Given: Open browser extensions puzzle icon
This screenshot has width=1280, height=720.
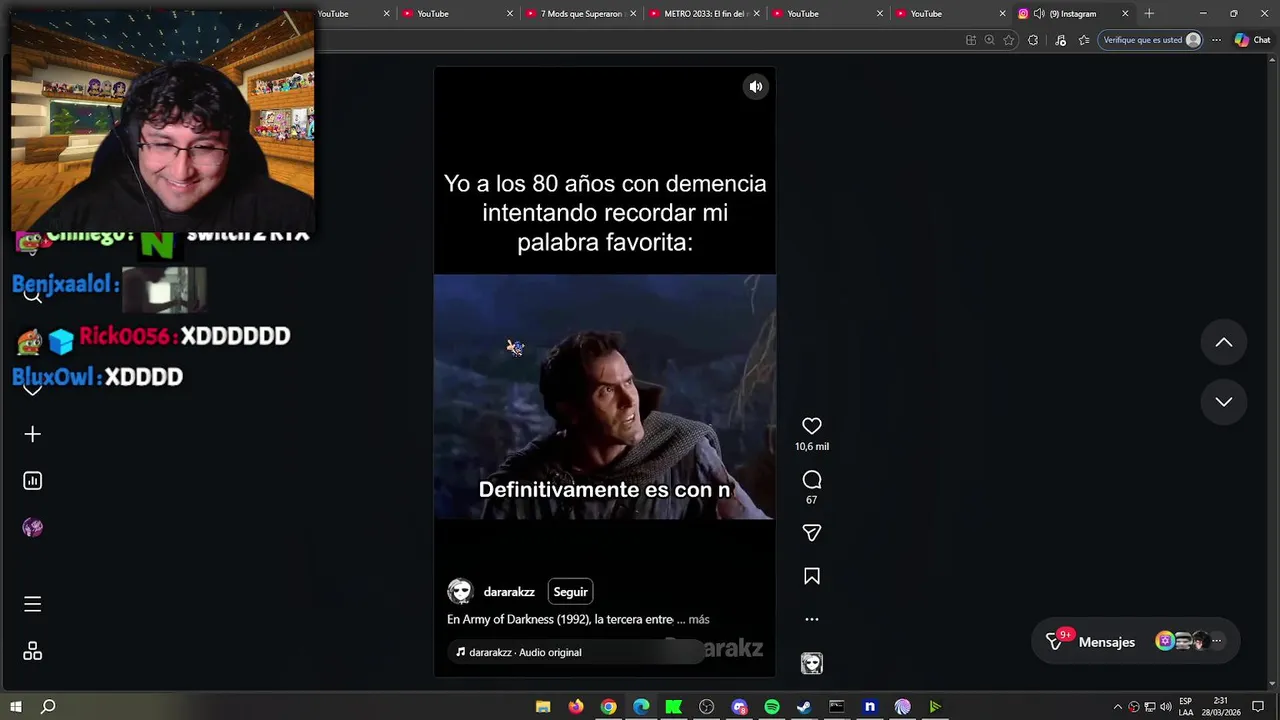Looking at the screenshot, I should [1033, 40].
